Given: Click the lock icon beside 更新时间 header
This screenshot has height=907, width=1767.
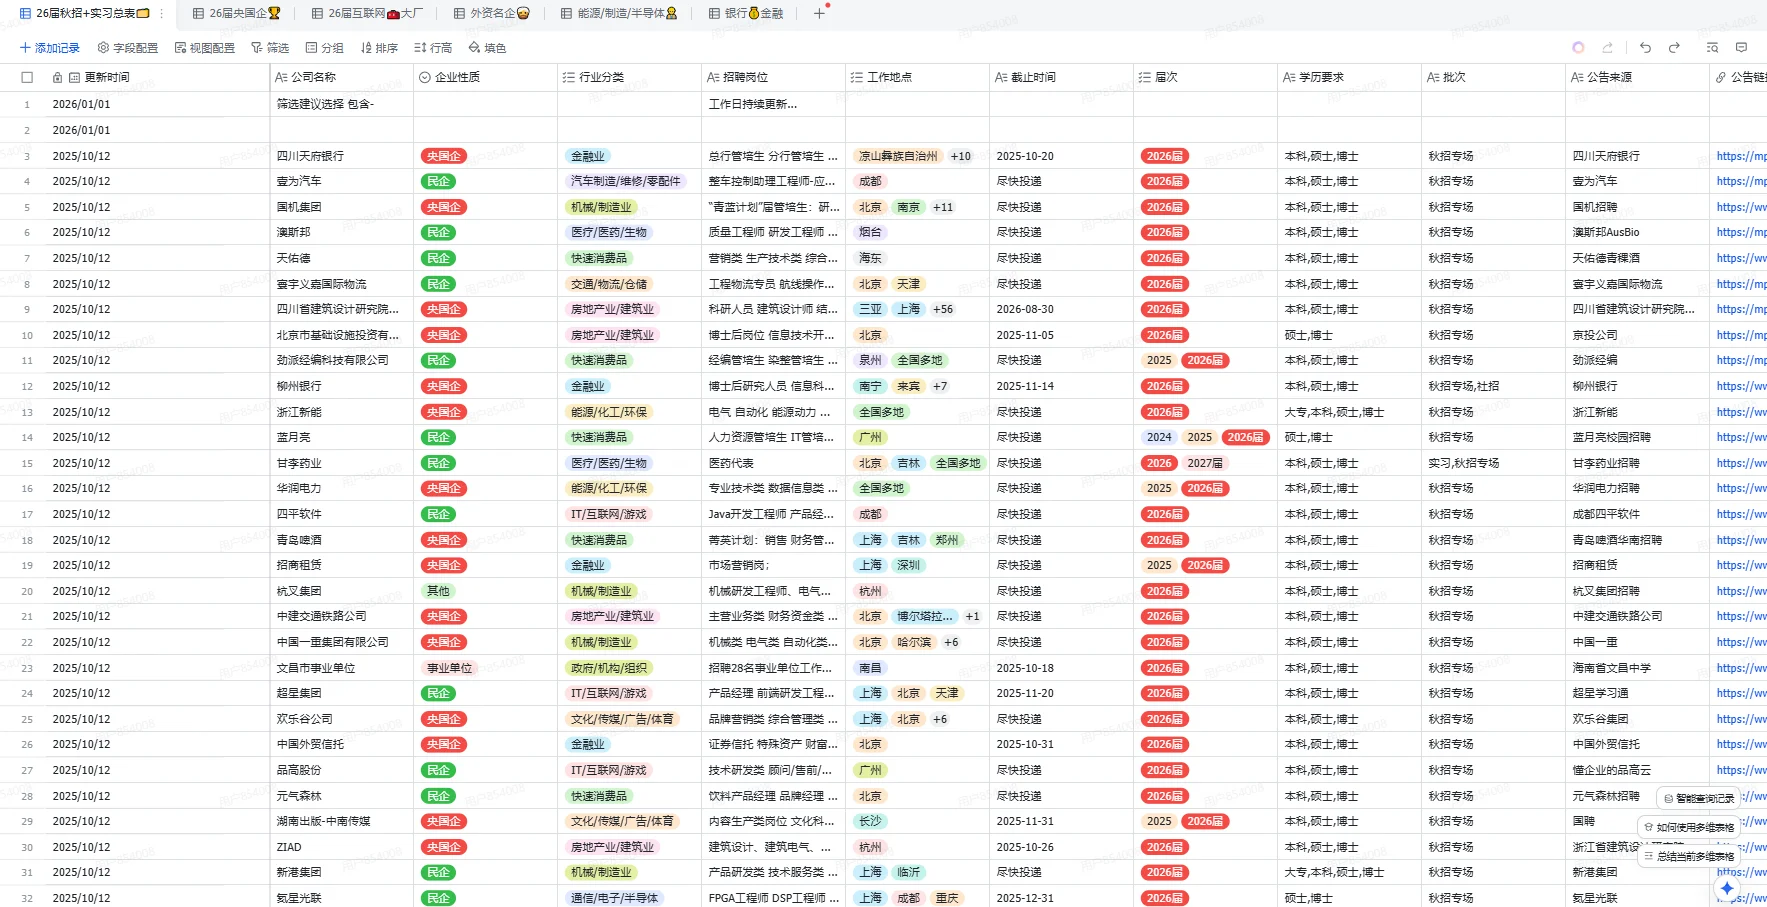Looking at the screenshot, I should 58,77.
